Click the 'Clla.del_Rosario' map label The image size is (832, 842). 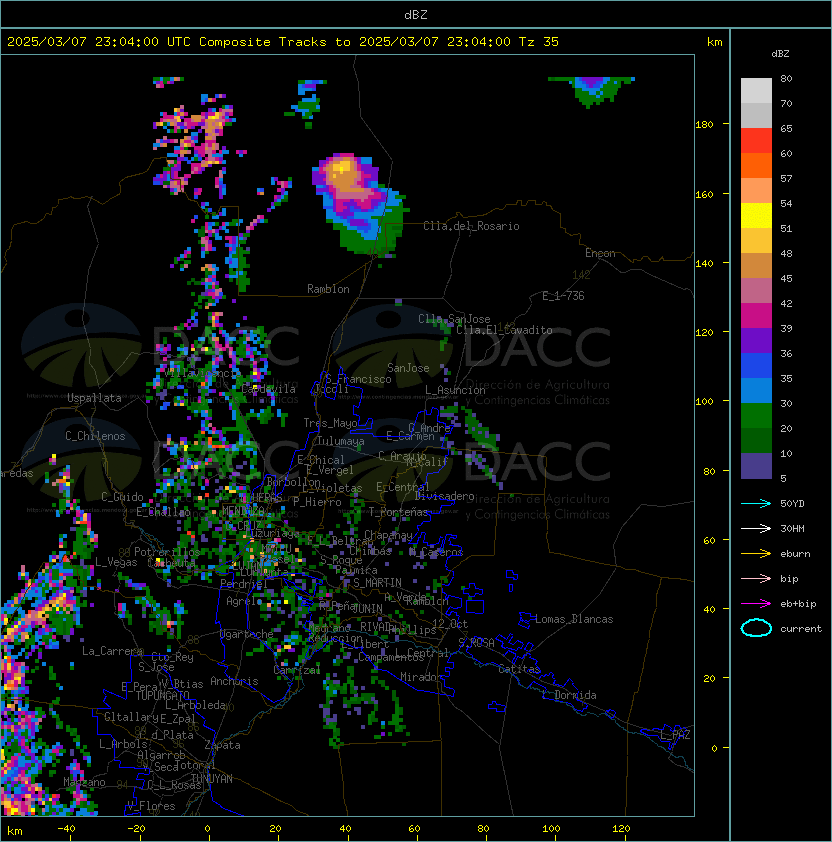[x=471, y=226]
